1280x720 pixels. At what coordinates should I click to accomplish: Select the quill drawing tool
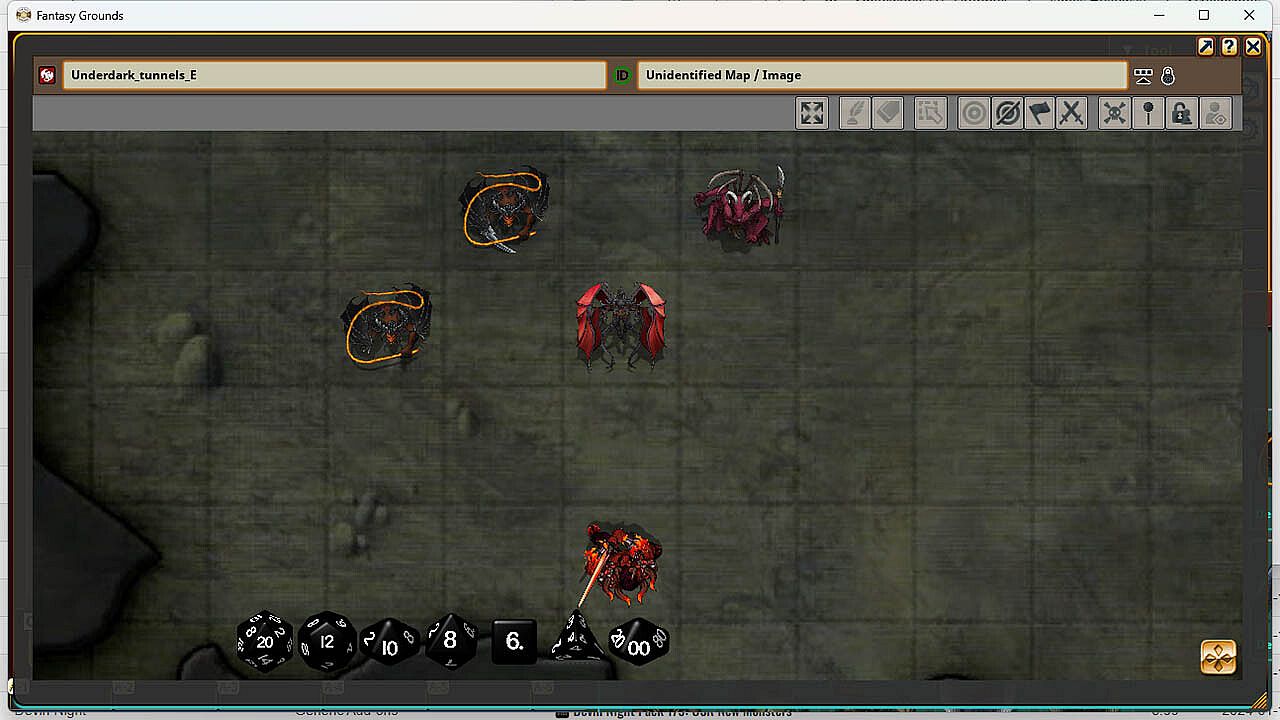pos(854,113)
